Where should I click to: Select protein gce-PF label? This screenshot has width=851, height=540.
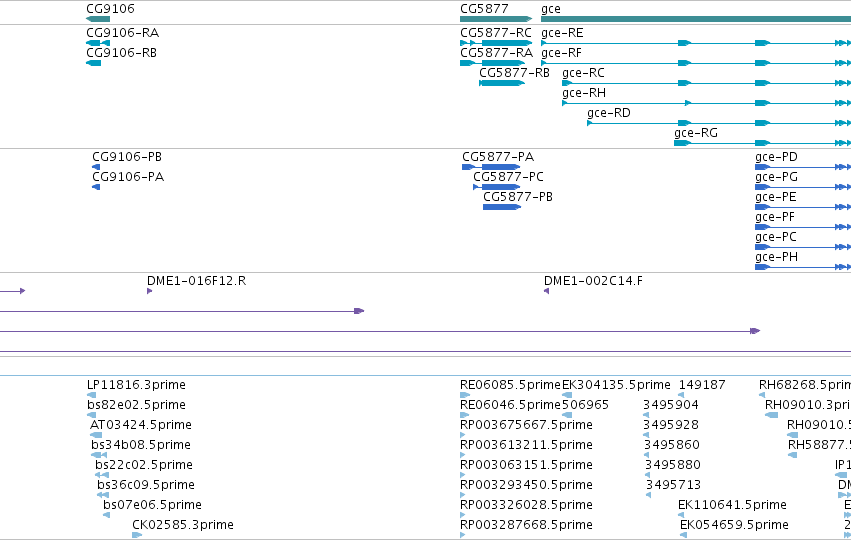pyautogui.click(x=774, y=217)
